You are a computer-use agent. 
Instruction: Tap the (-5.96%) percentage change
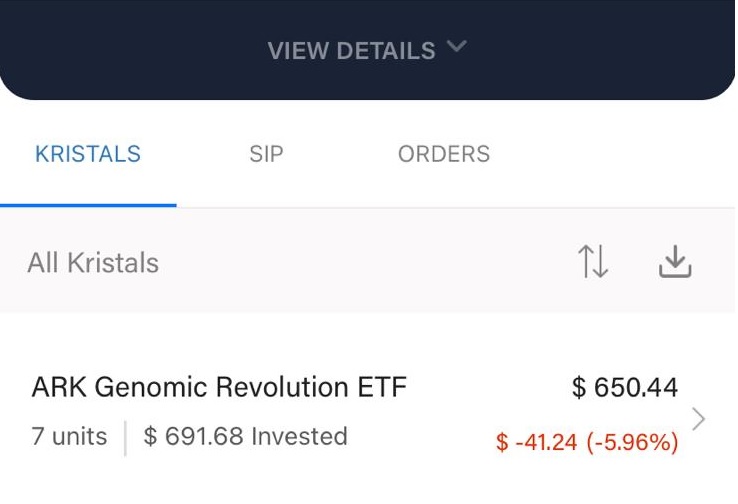[x=633, y=442]
